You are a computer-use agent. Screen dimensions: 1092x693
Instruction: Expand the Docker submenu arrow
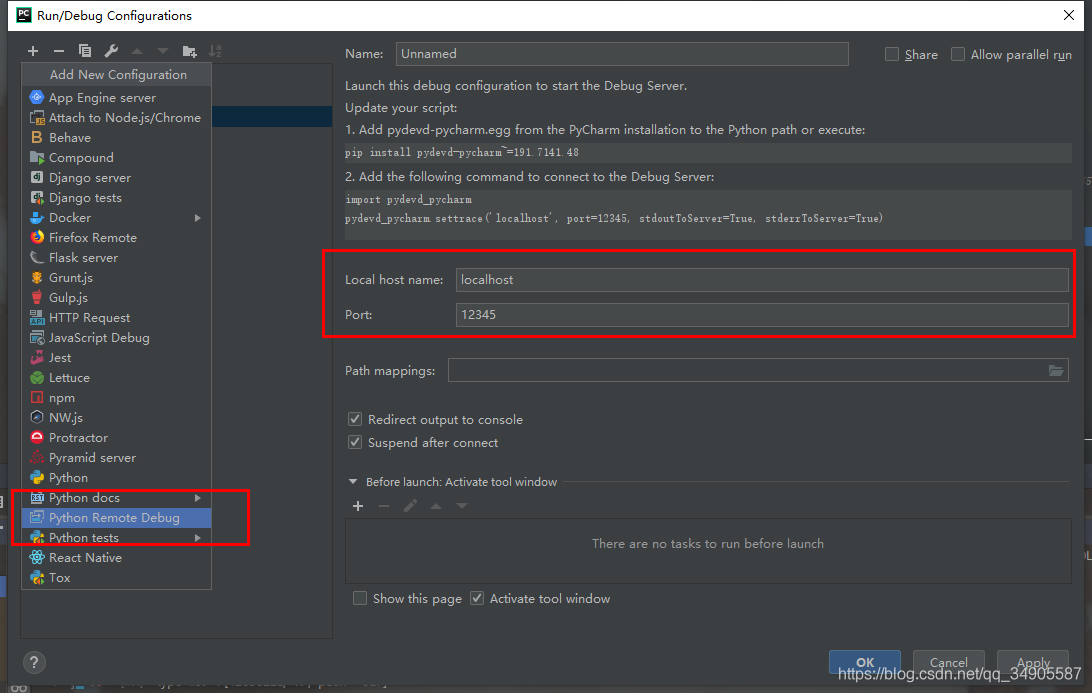coord(198,218)
